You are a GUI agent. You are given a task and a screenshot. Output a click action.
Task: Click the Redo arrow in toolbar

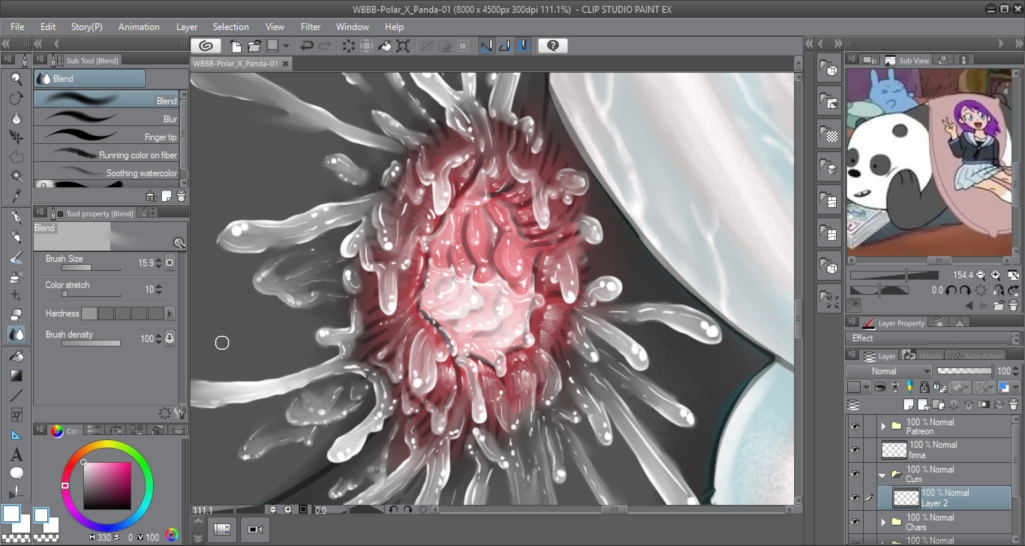pos(327,46)
